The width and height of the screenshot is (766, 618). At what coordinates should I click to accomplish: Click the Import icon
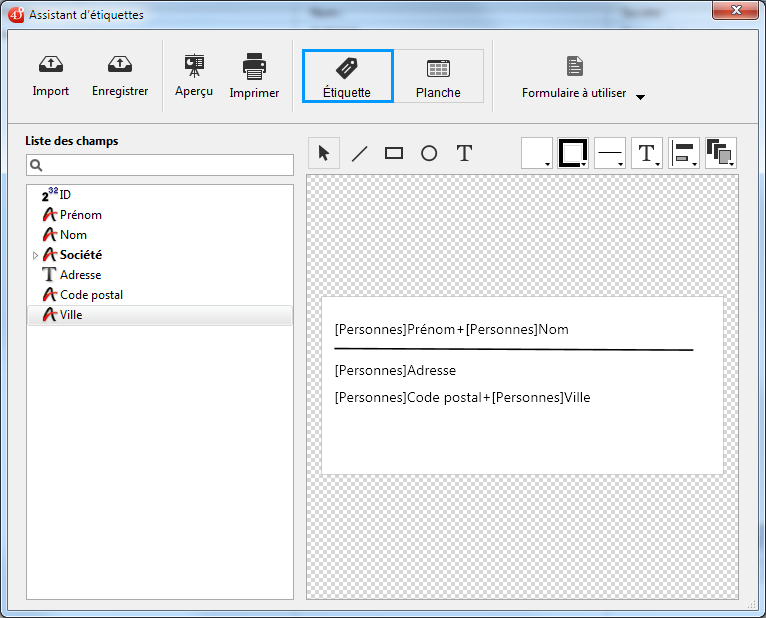(x=51, y=66)
